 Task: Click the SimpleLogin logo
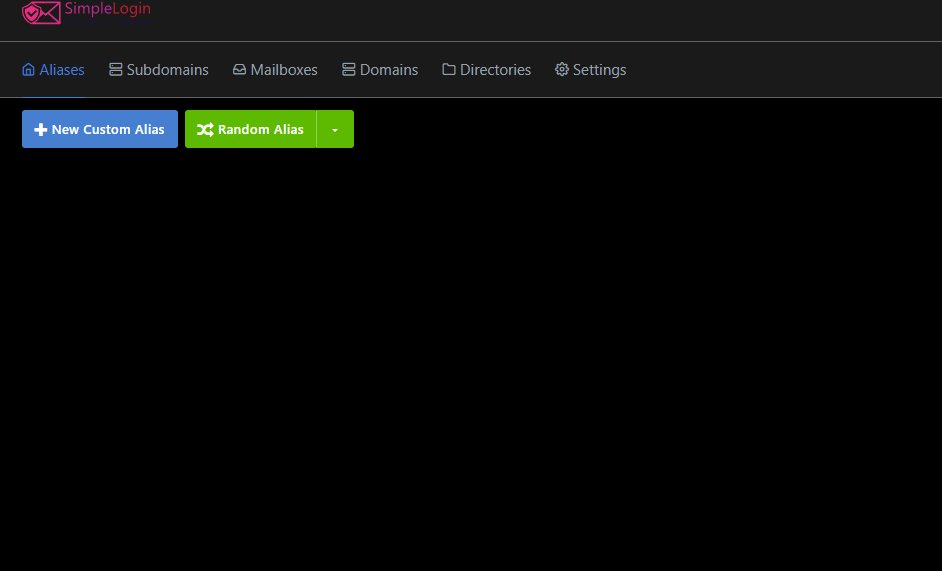coord(86,11)
